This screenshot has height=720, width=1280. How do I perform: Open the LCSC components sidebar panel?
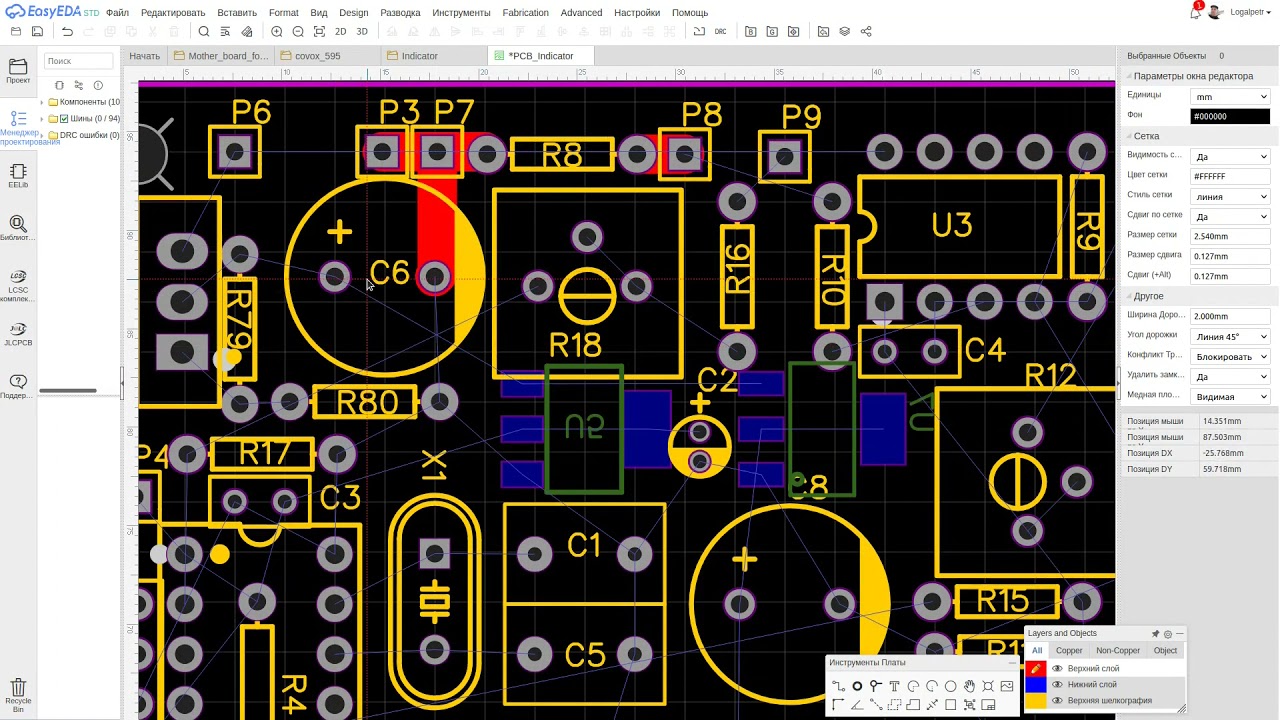(18, 285)
